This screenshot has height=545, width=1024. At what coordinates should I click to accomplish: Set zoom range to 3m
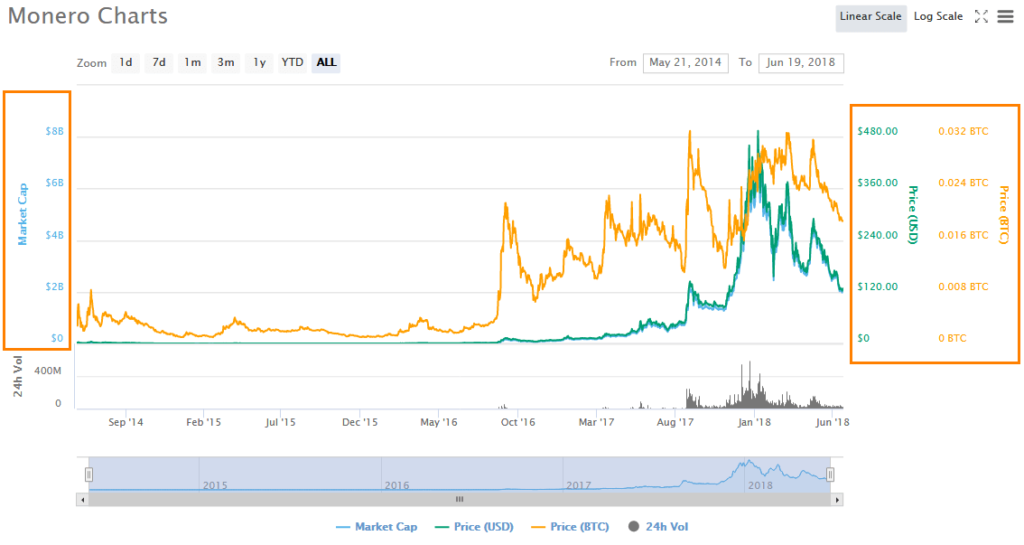pos(226,63)
